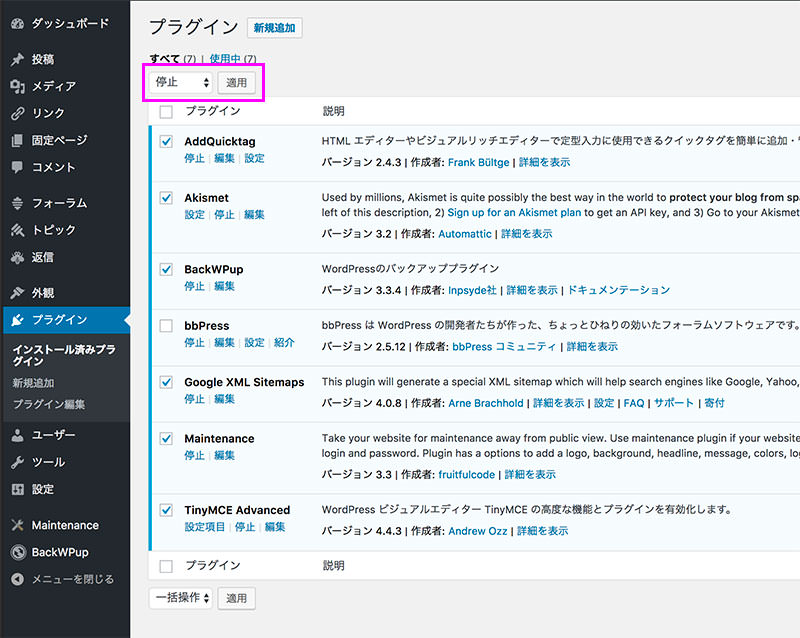Uncheck the AddQuicktag plugin checkbox
The width and height of the screenshot is (800, 638).
[x=168, y=141]
